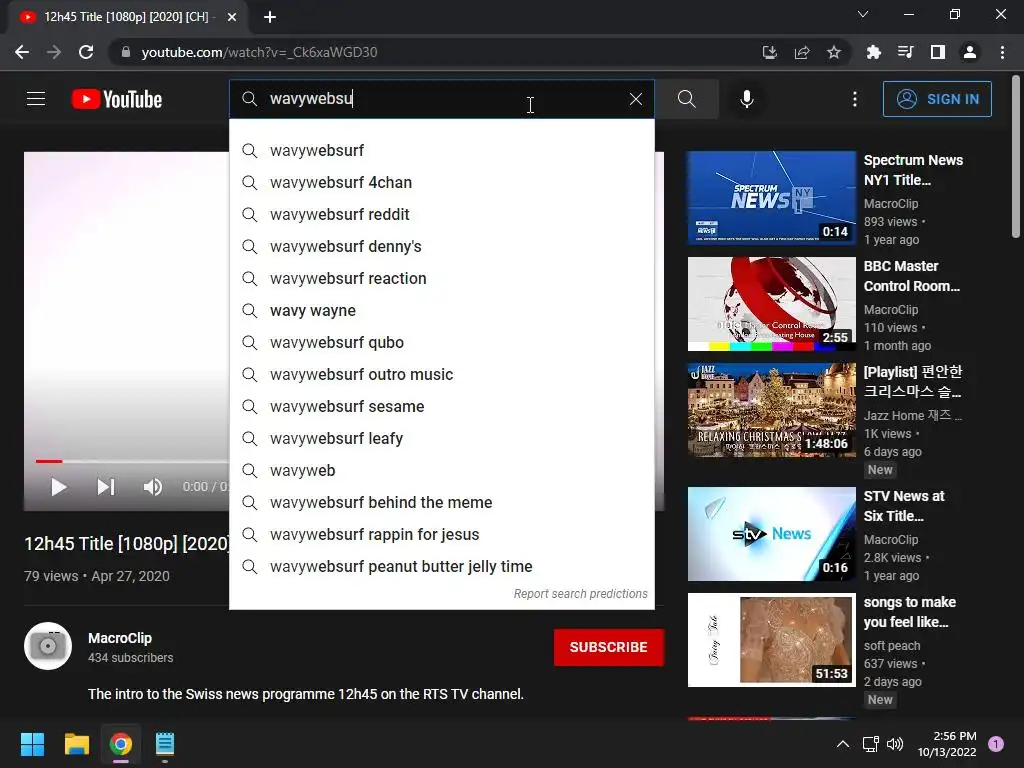Reload the page
This screenshot has height=768, width=1024.
tap(86, 52)
